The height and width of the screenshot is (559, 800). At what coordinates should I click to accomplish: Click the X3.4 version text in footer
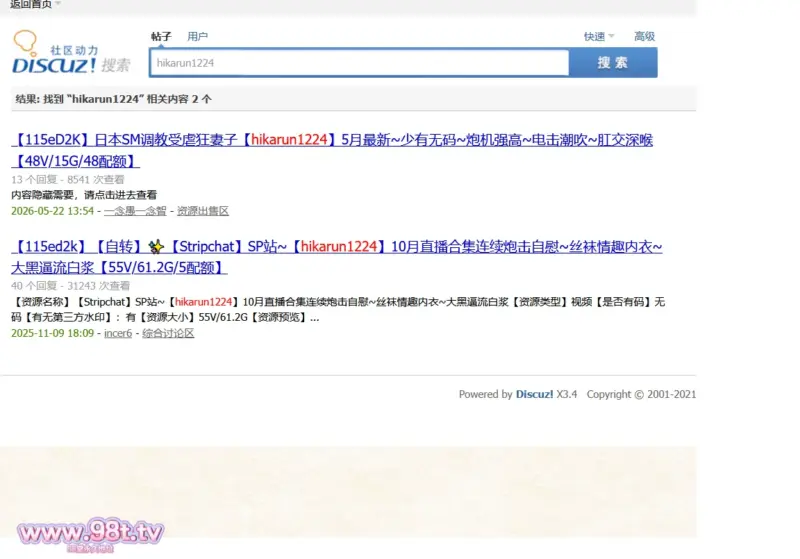coord(566,394)
